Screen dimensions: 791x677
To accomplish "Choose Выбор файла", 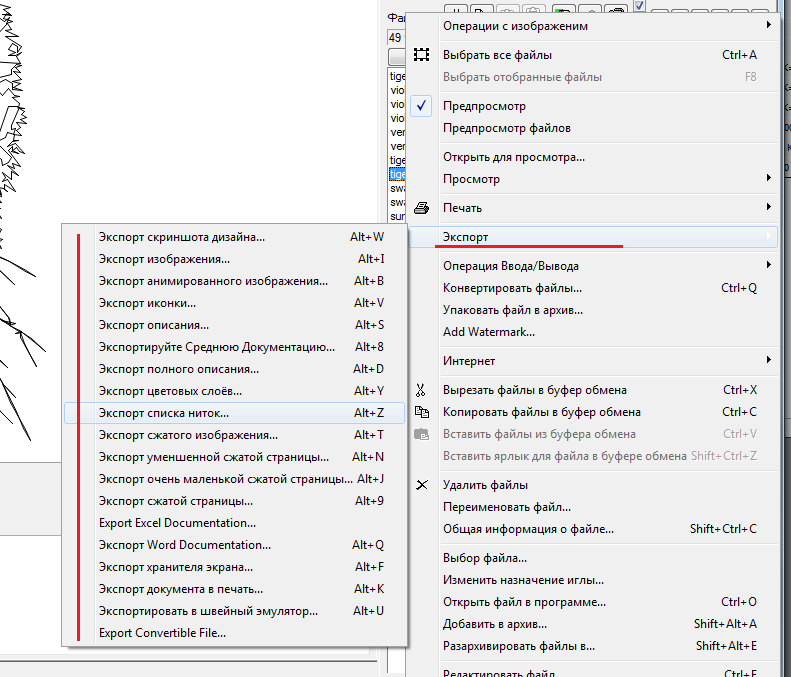I will (593, 558).
